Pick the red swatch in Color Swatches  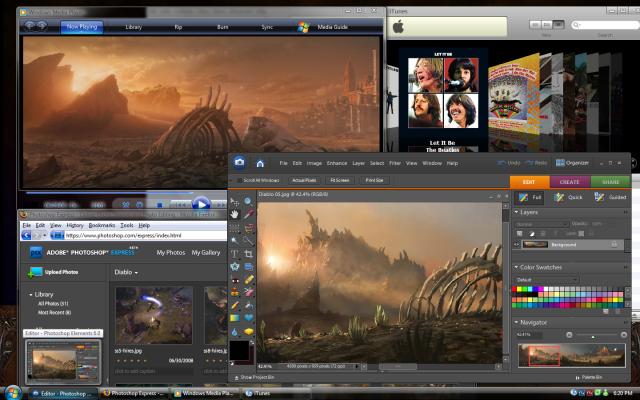[x=514, y=289]
